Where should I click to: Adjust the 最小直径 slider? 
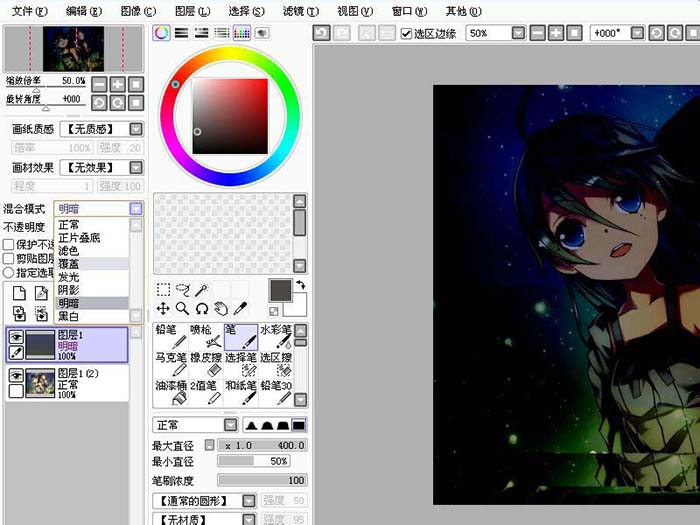pos(254,461)
